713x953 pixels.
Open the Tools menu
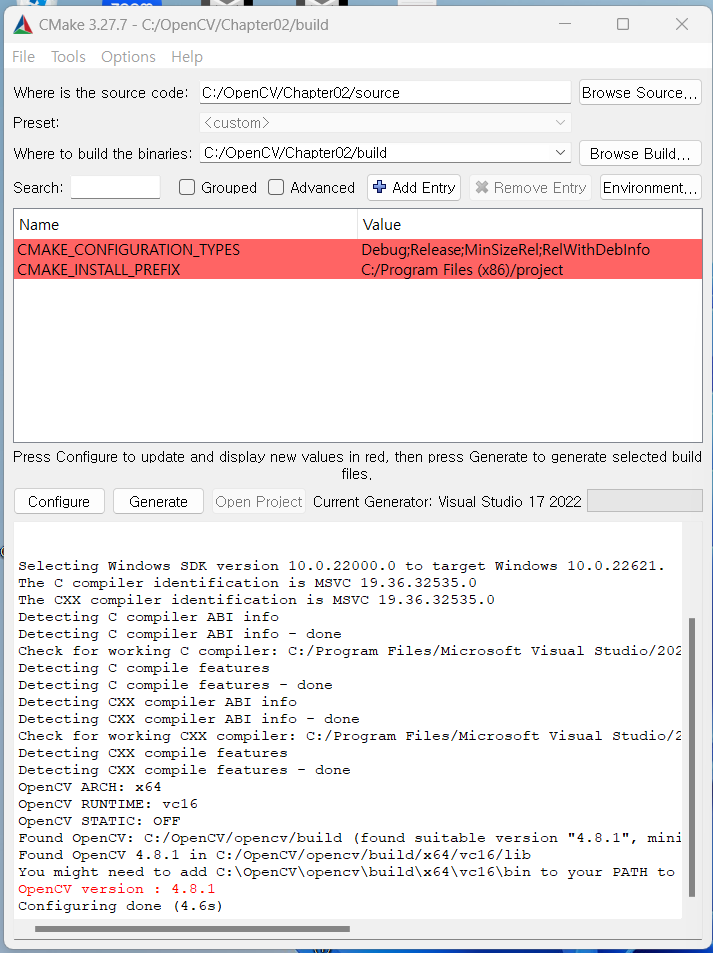coord(68,57)
